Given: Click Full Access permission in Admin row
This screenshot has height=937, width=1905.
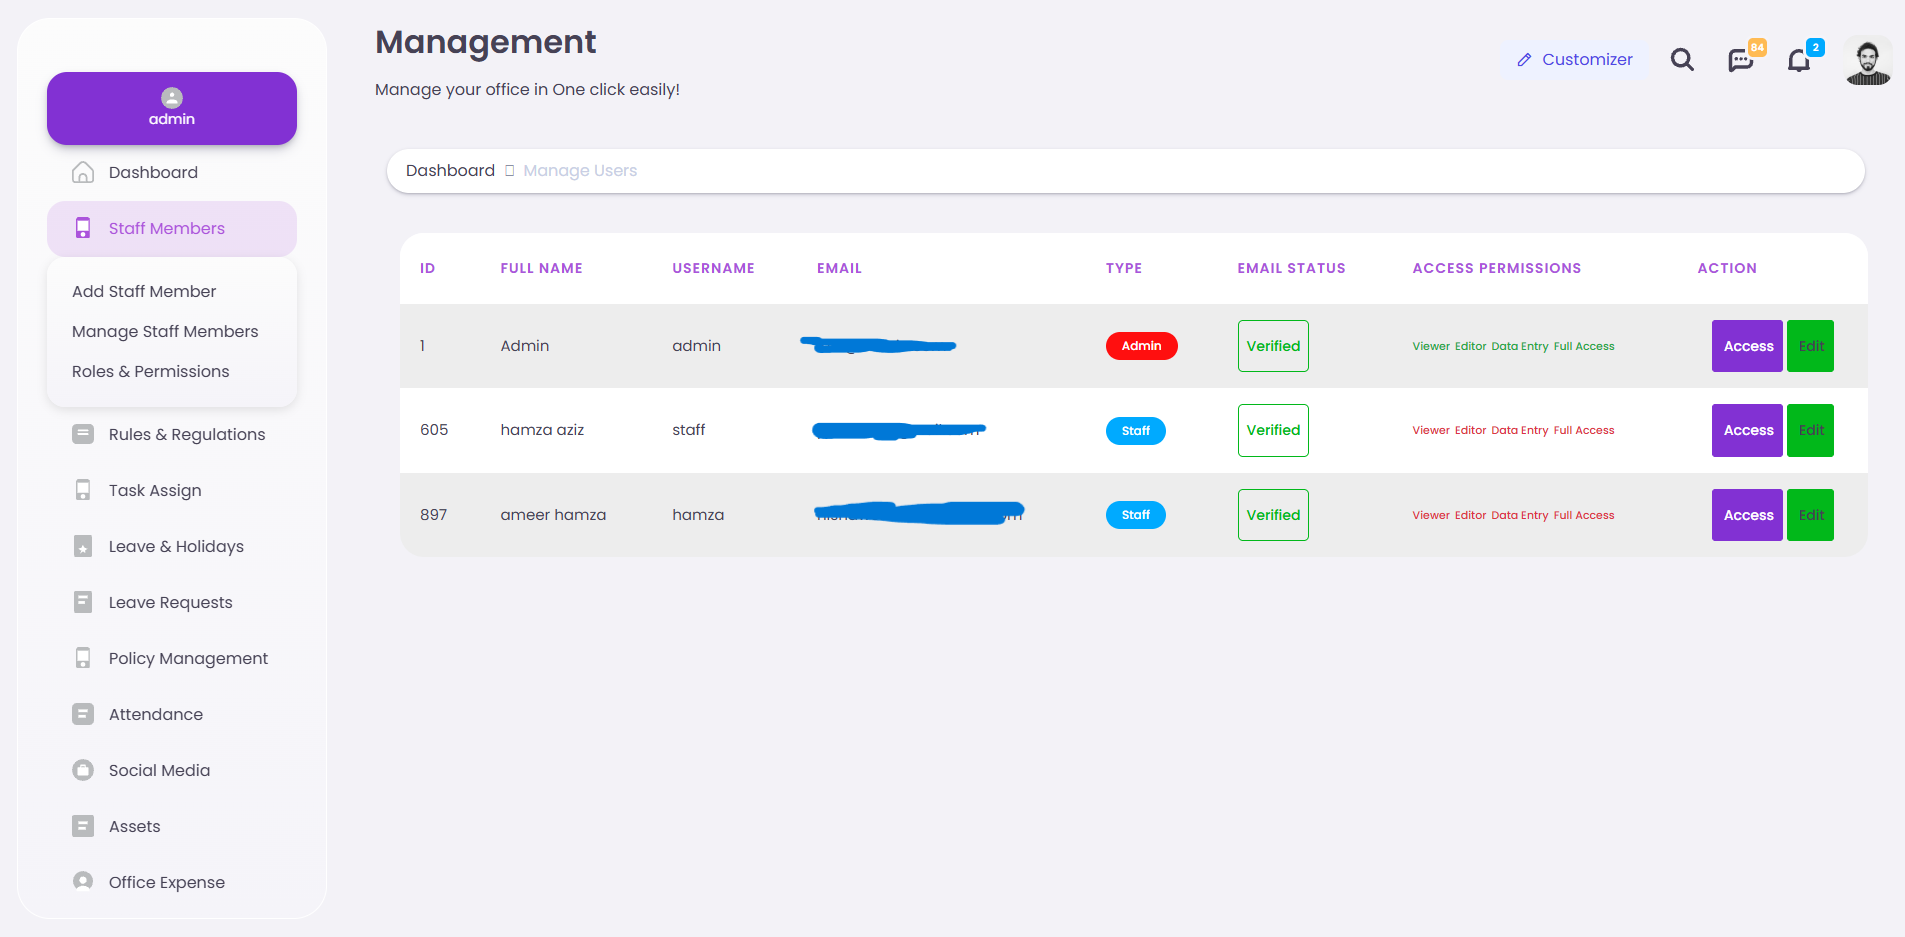Looking at the screenshot, I should point(1584,346).
